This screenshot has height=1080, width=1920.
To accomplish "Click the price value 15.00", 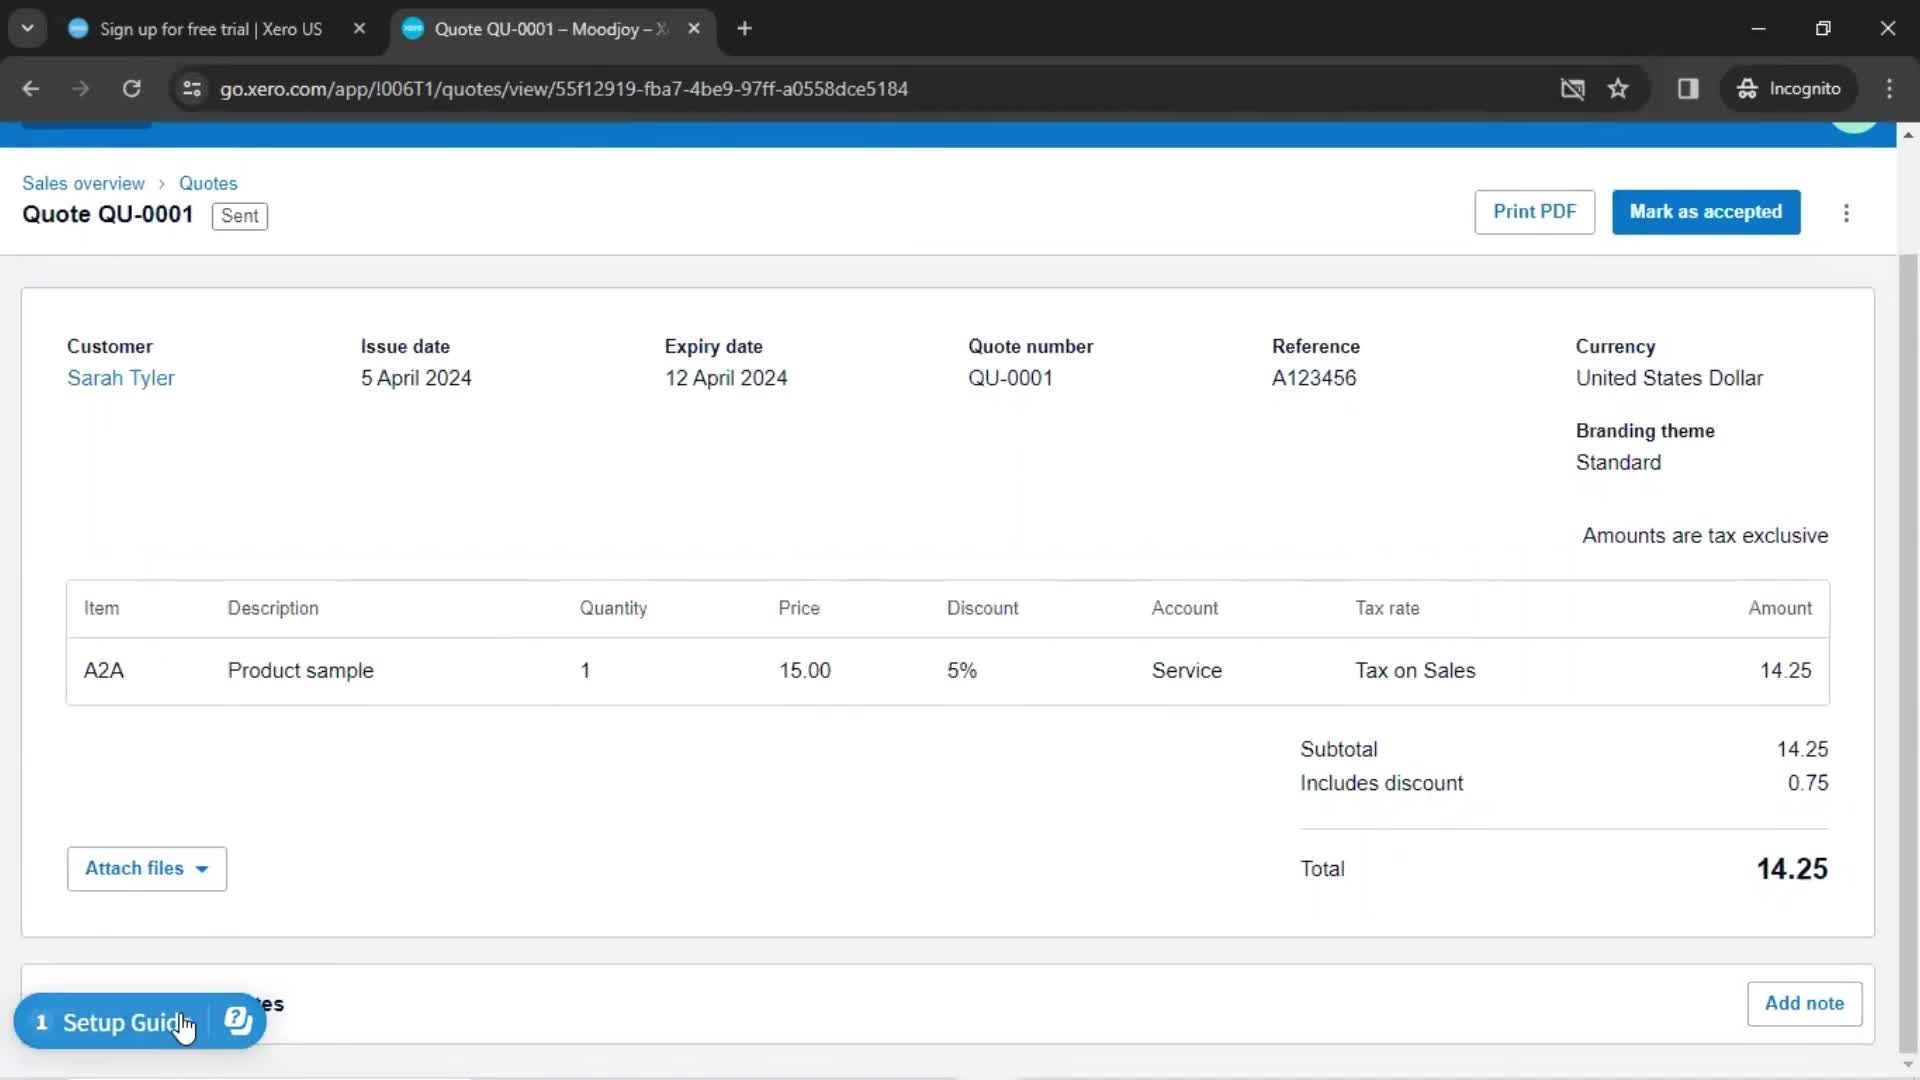I will pyautogui.click(x=805, y=670).
